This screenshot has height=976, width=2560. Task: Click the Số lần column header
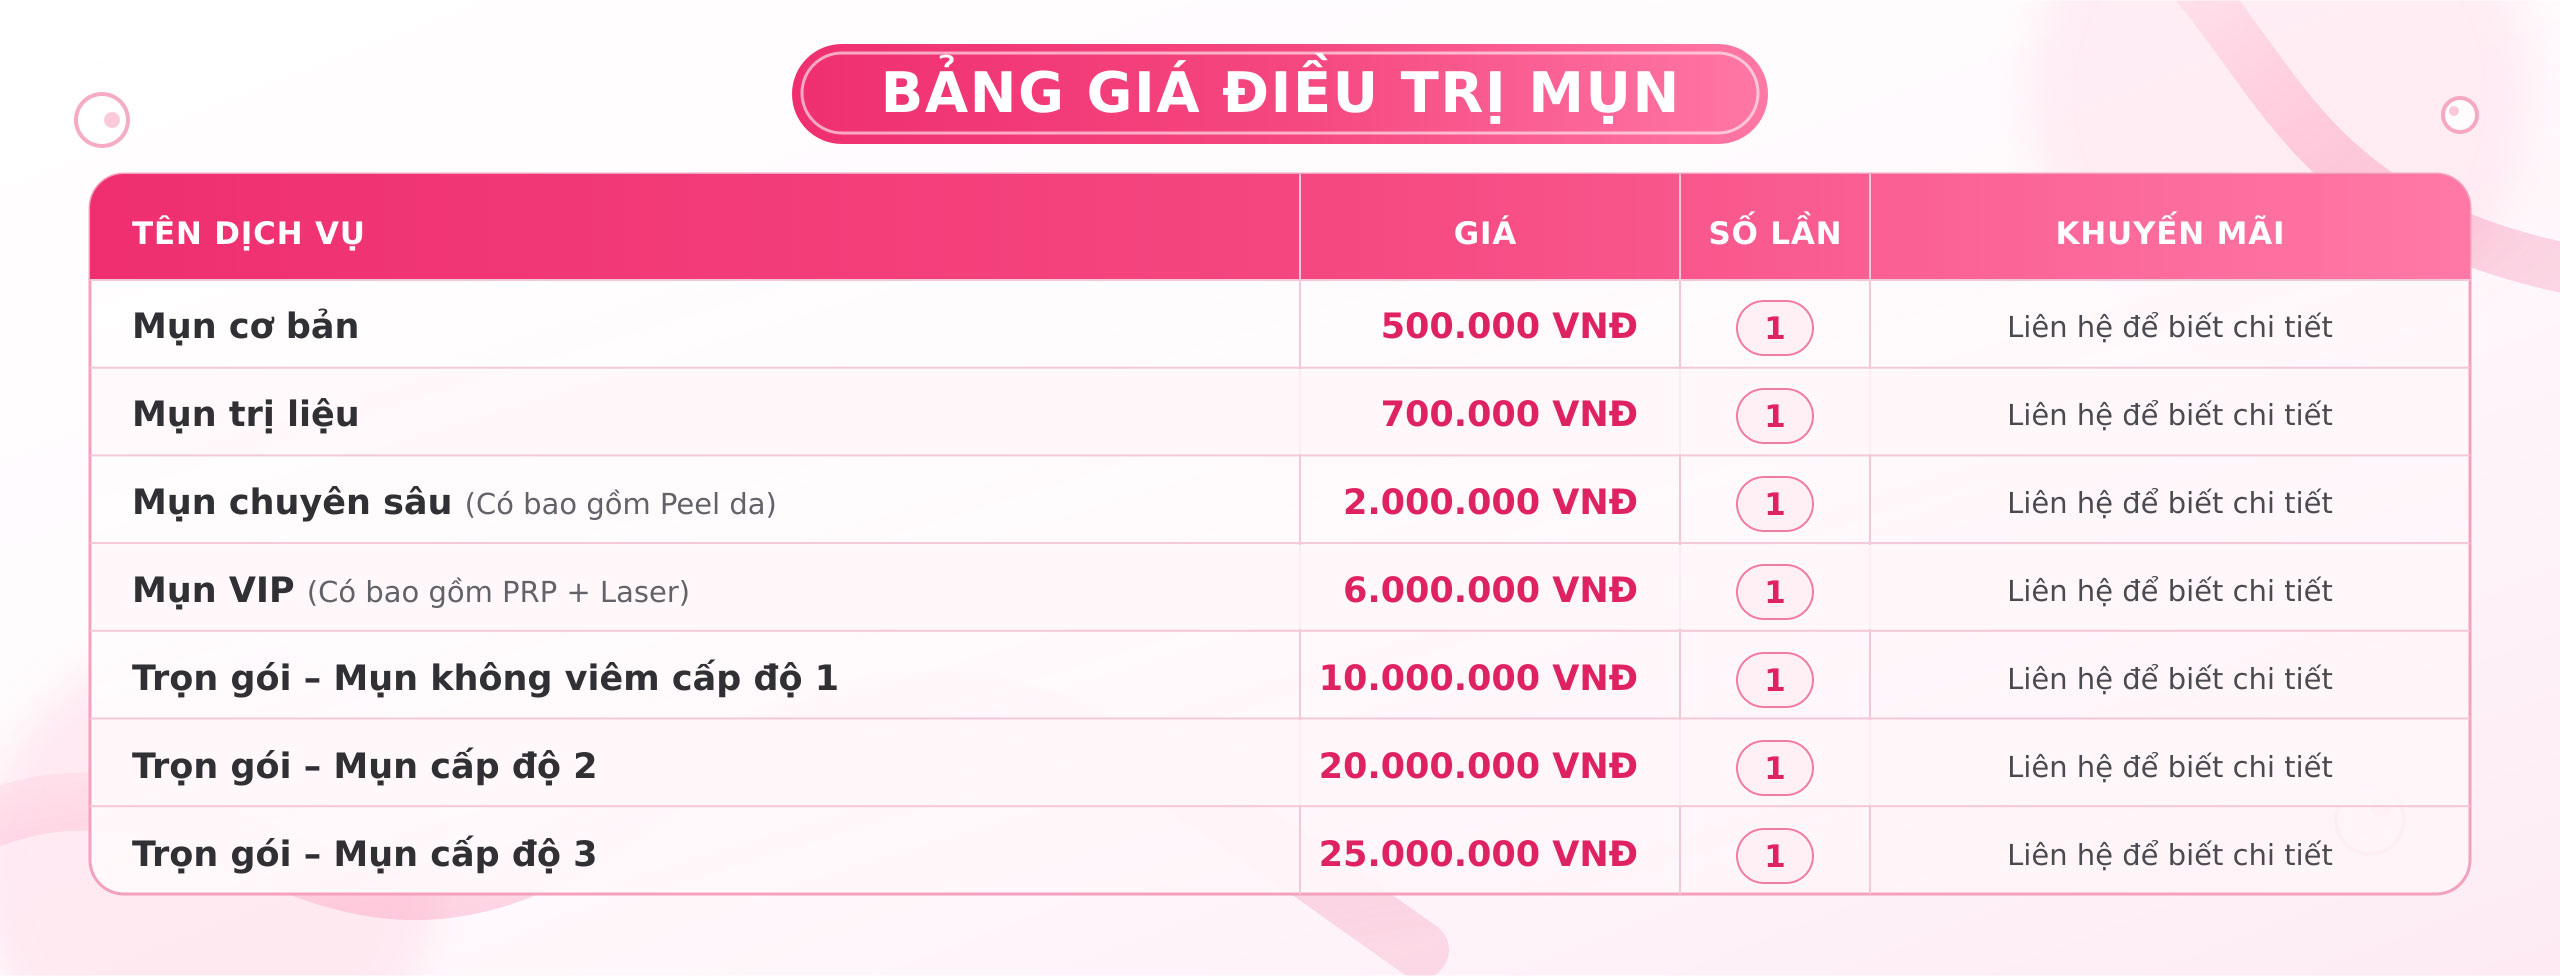pyautogui.click(x=1775, y=233)
